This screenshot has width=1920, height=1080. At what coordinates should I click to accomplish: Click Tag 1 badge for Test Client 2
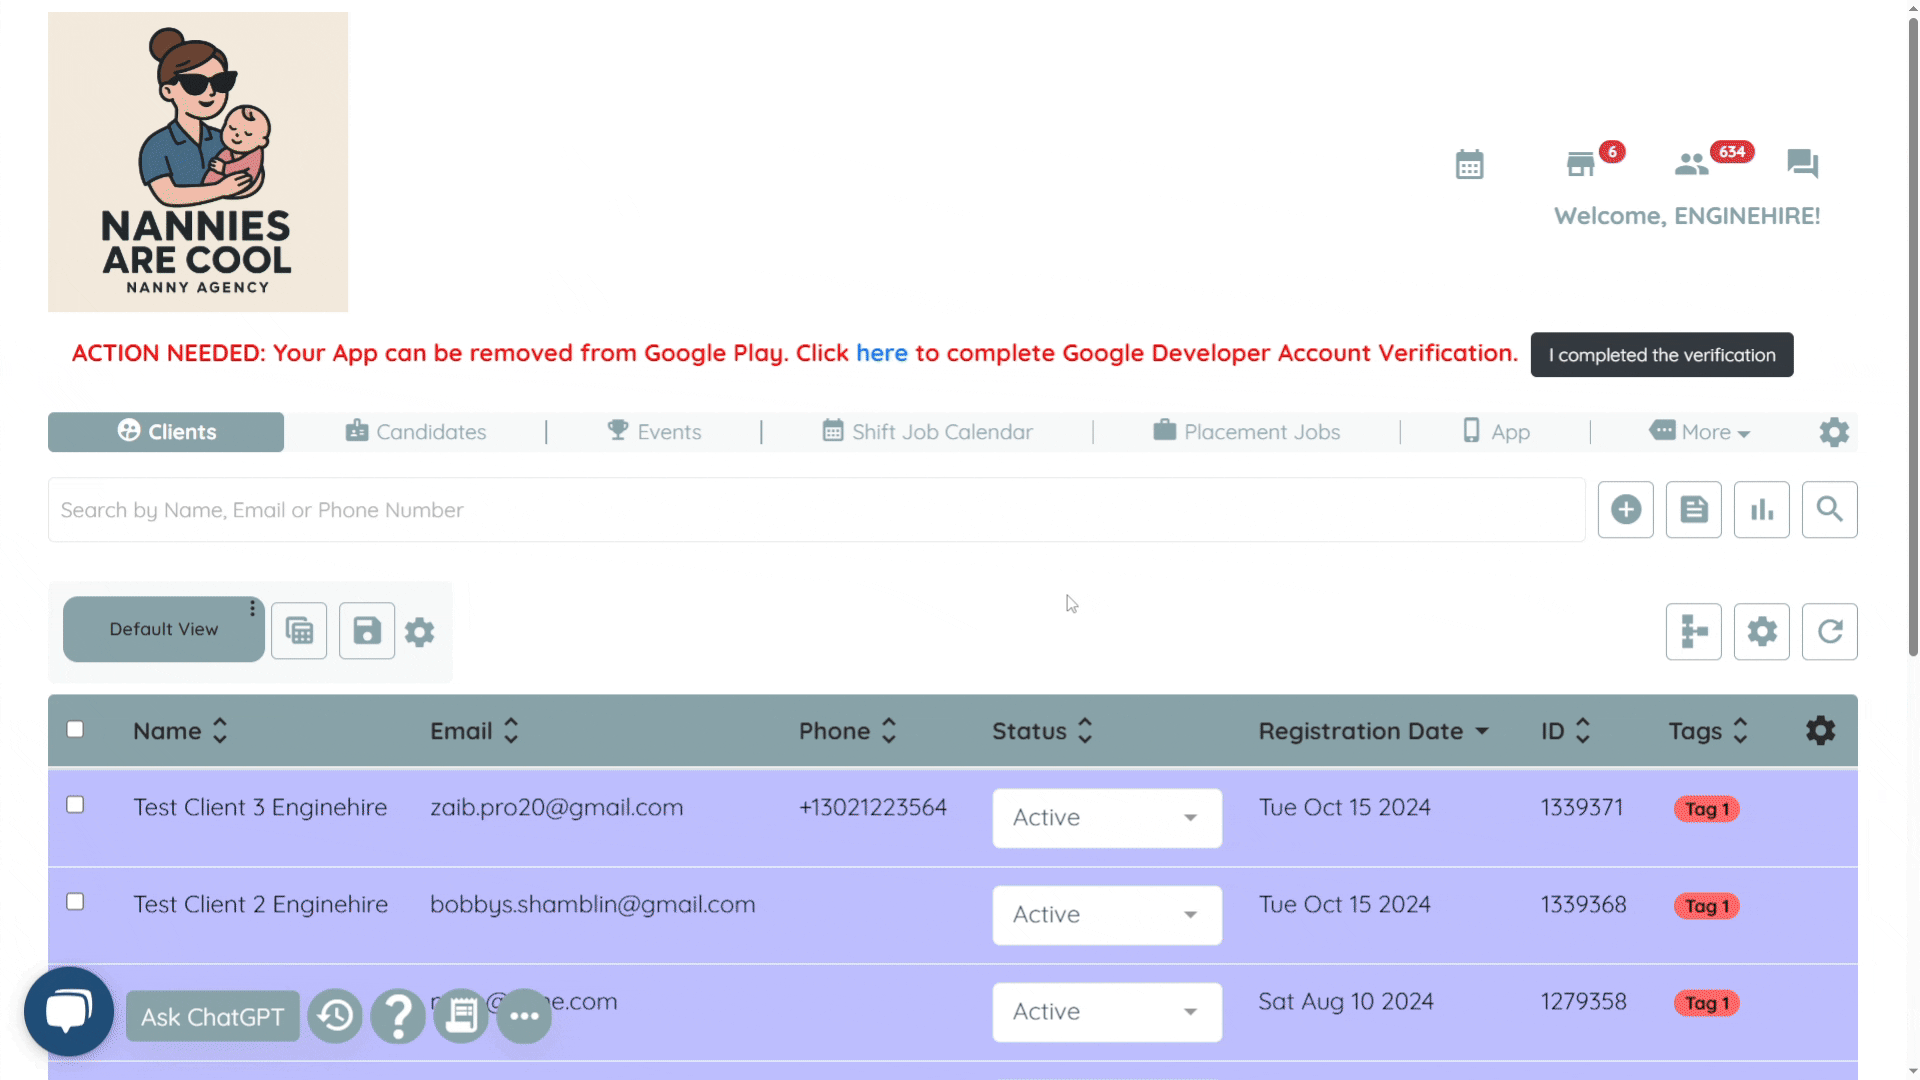[x=1706, y=906]
